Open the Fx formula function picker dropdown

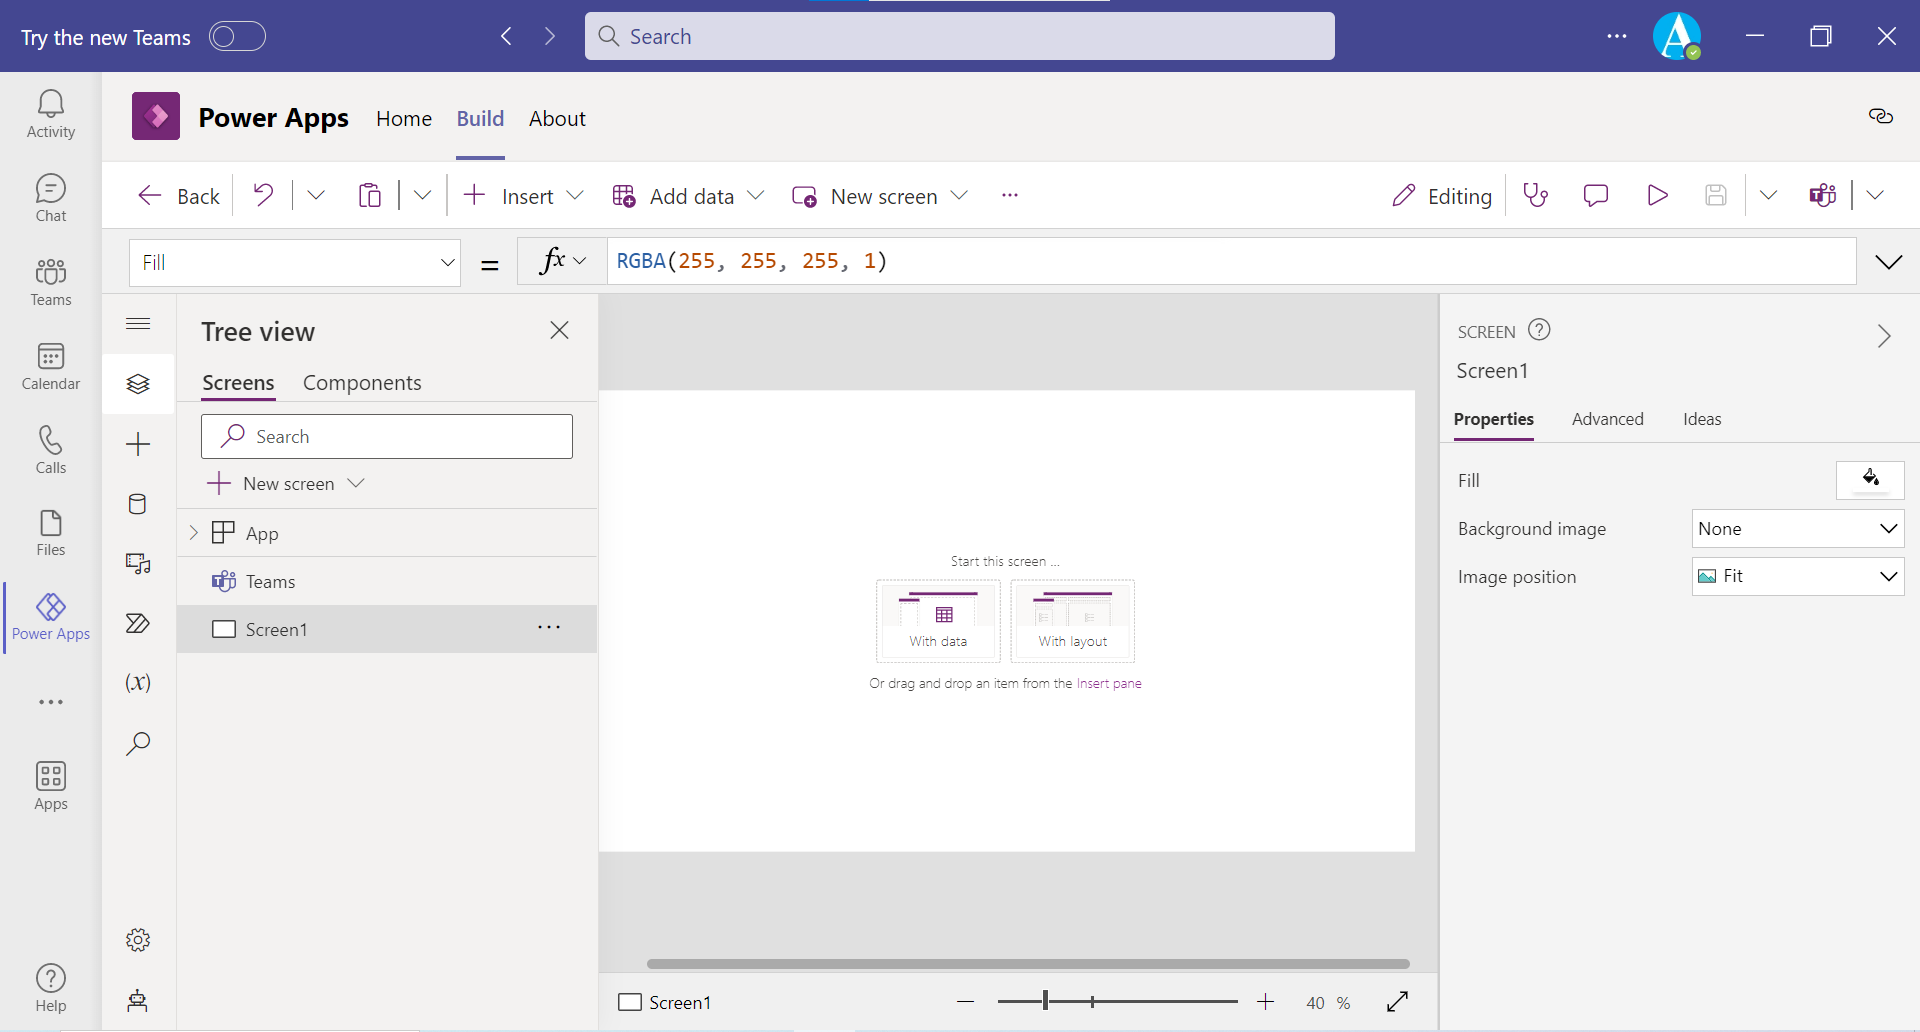point(561,261)
